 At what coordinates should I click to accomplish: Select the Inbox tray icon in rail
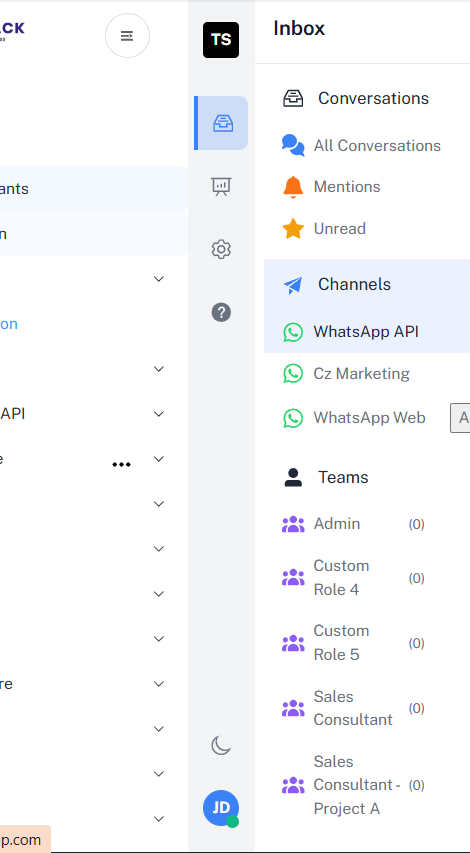pos(222,123)
